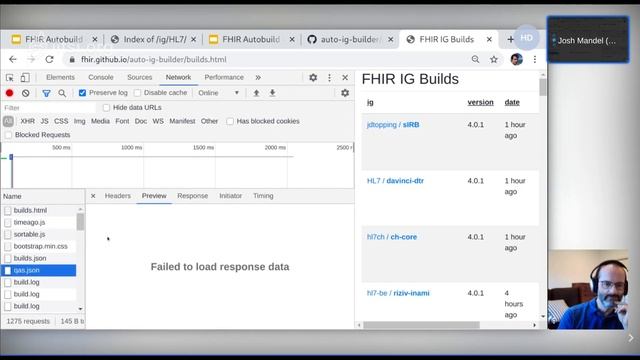The height and width of the screenshot is (360, 640).
Task: Switch to the Console panel
Action: coord(101,78)
